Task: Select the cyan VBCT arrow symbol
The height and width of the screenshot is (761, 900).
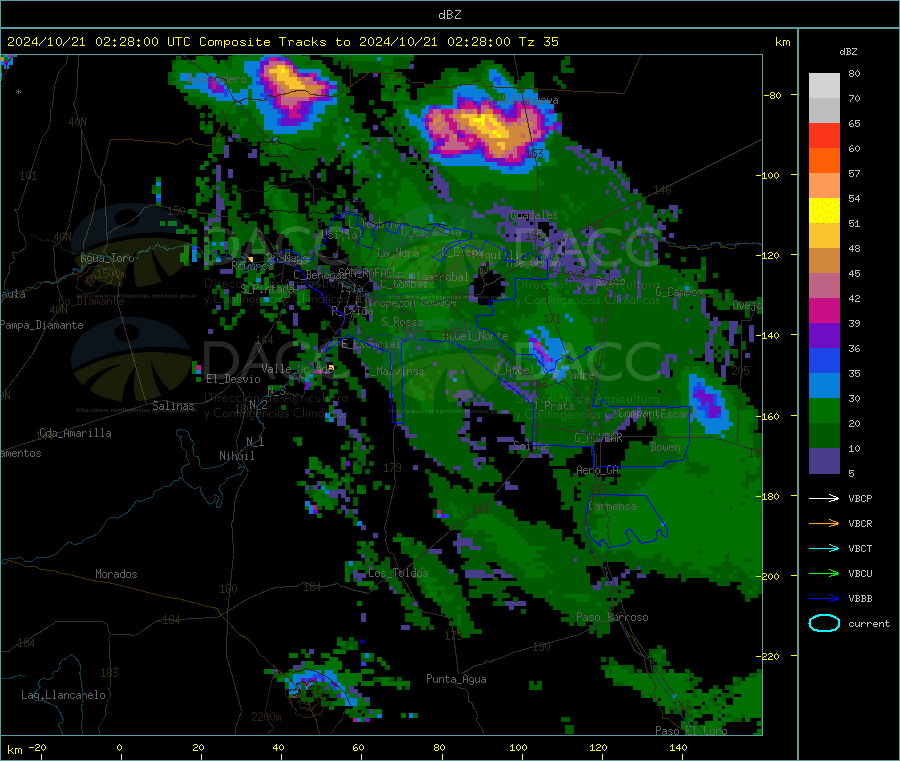Action: coord(824,548)
